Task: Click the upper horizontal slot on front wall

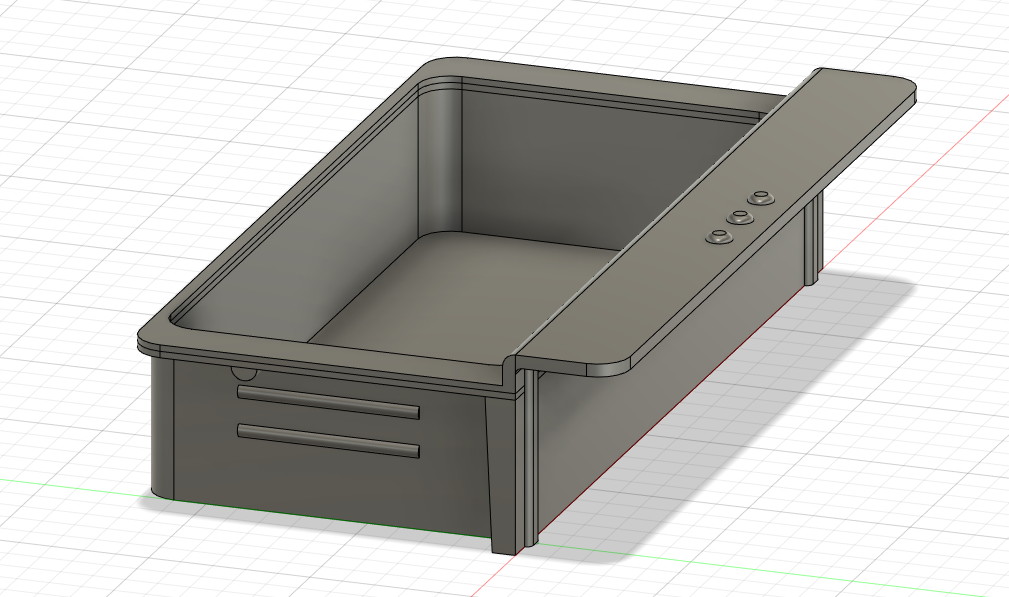Action: 328,401
